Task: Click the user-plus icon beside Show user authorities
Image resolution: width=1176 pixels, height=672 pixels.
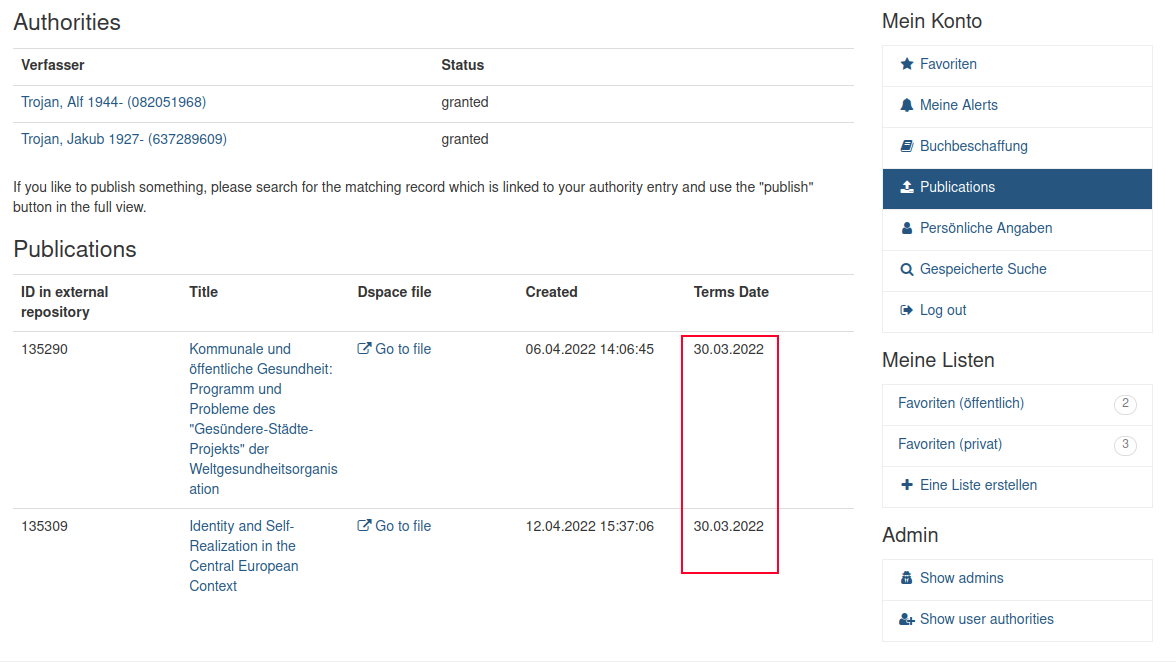Action: (x=907, y=619)
